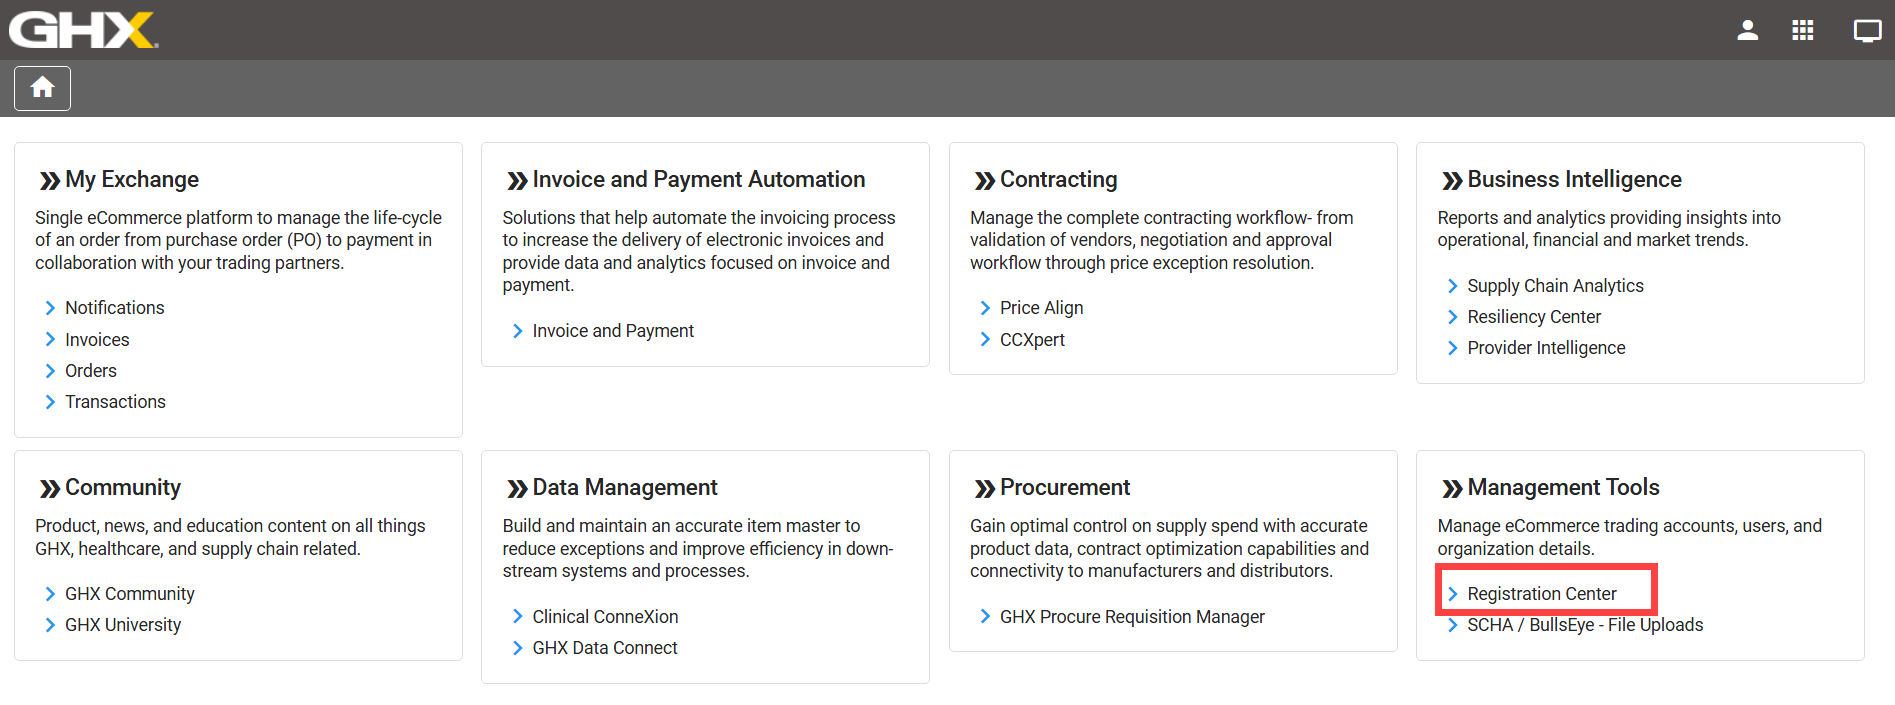Open SCHA / BullsEye - File Uploads
Viewport: 1895px width, 705px height.
(x=1585, y=625)
